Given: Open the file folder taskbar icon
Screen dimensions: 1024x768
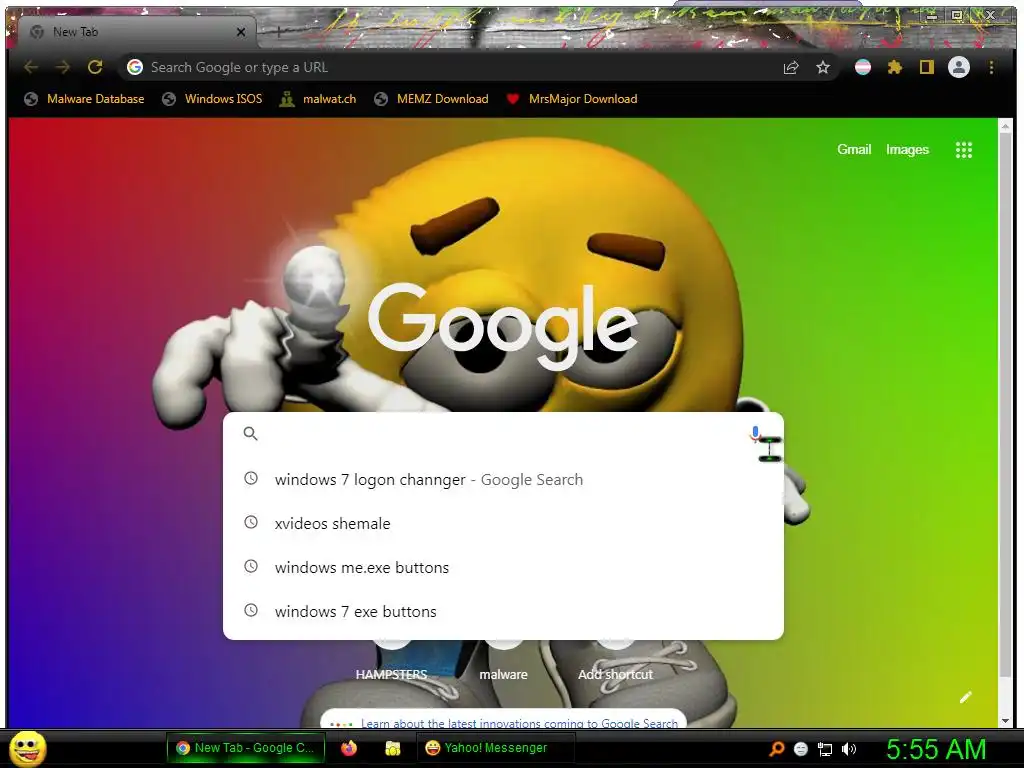Looking at the screenshot, I should click(x=392, y=748).
